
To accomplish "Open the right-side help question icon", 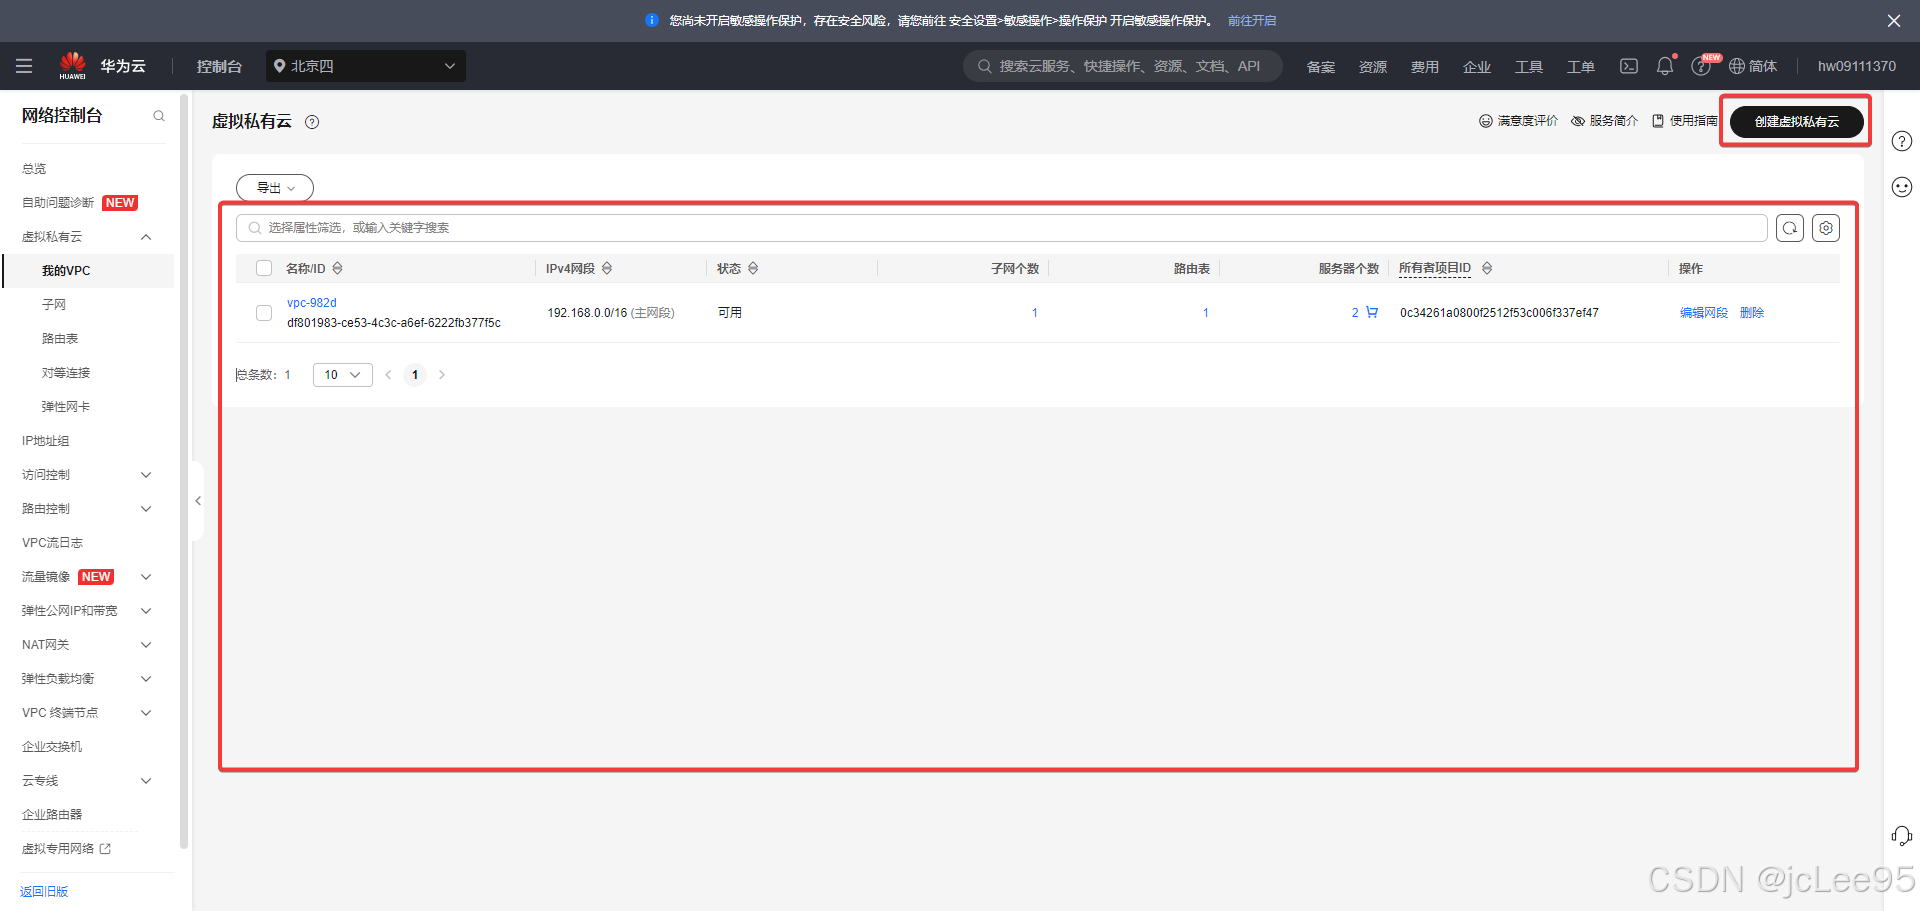I will pyautogui.click(x=1902, y=141).
